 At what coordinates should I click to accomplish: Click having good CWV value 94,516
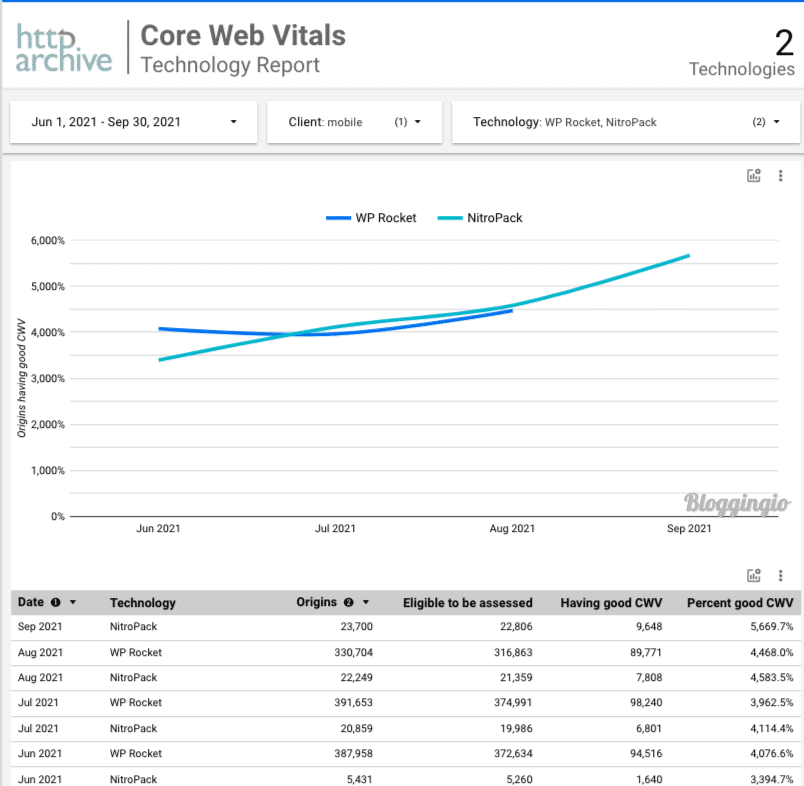(x=646, y=754)
